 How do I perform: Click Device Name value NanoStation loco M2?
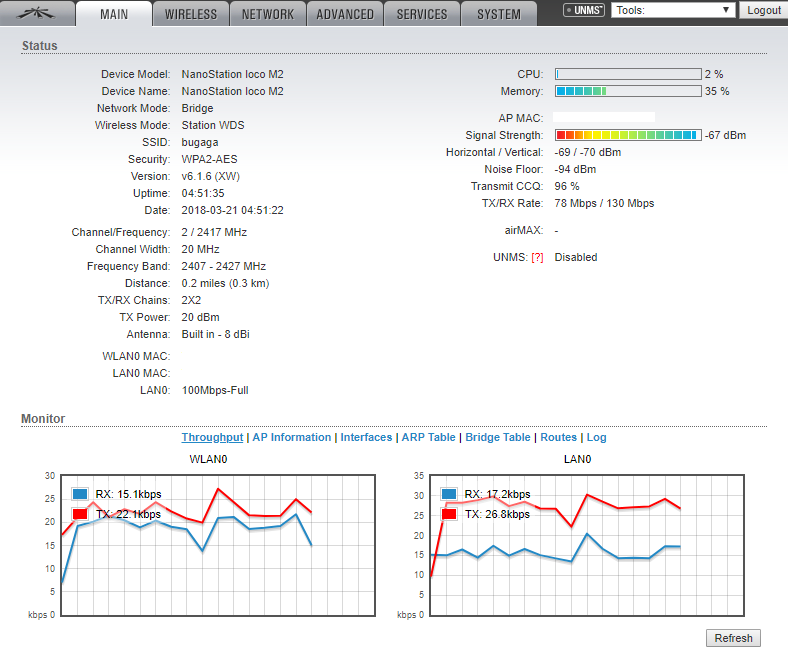[x=232, y=91]
